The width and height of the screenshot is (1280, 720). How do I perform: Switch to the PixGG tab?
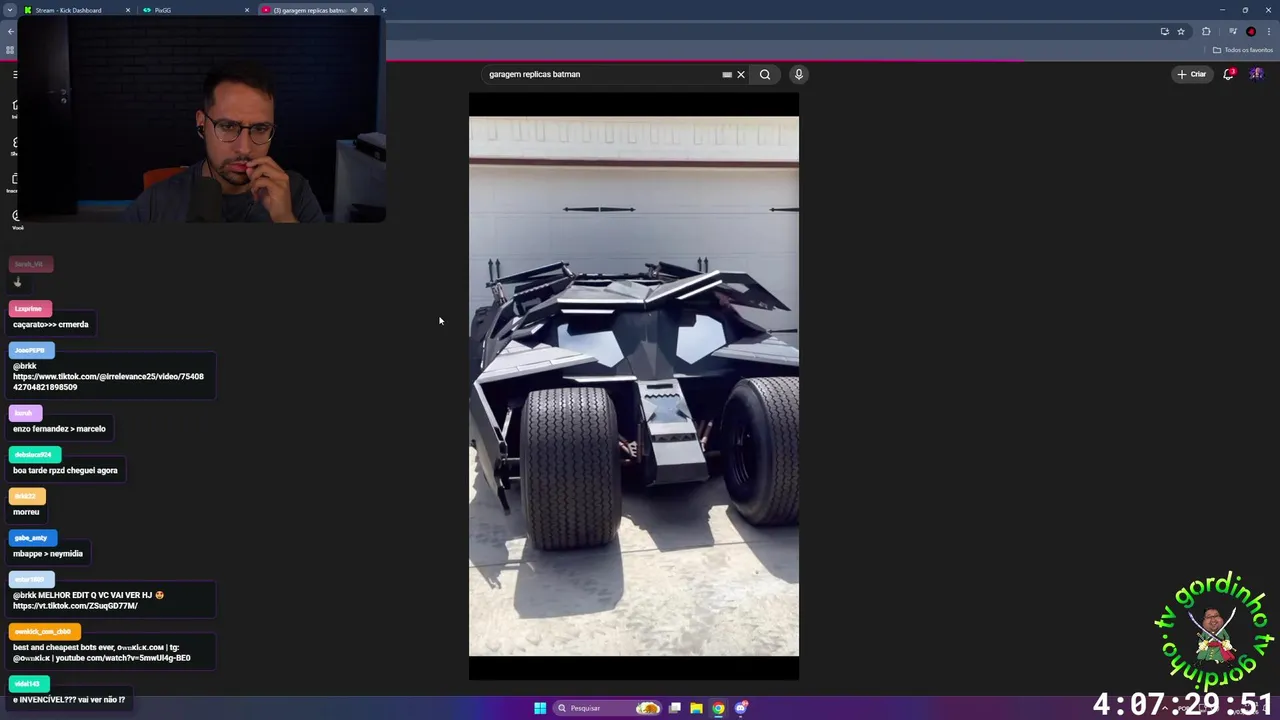coord(195,10)
